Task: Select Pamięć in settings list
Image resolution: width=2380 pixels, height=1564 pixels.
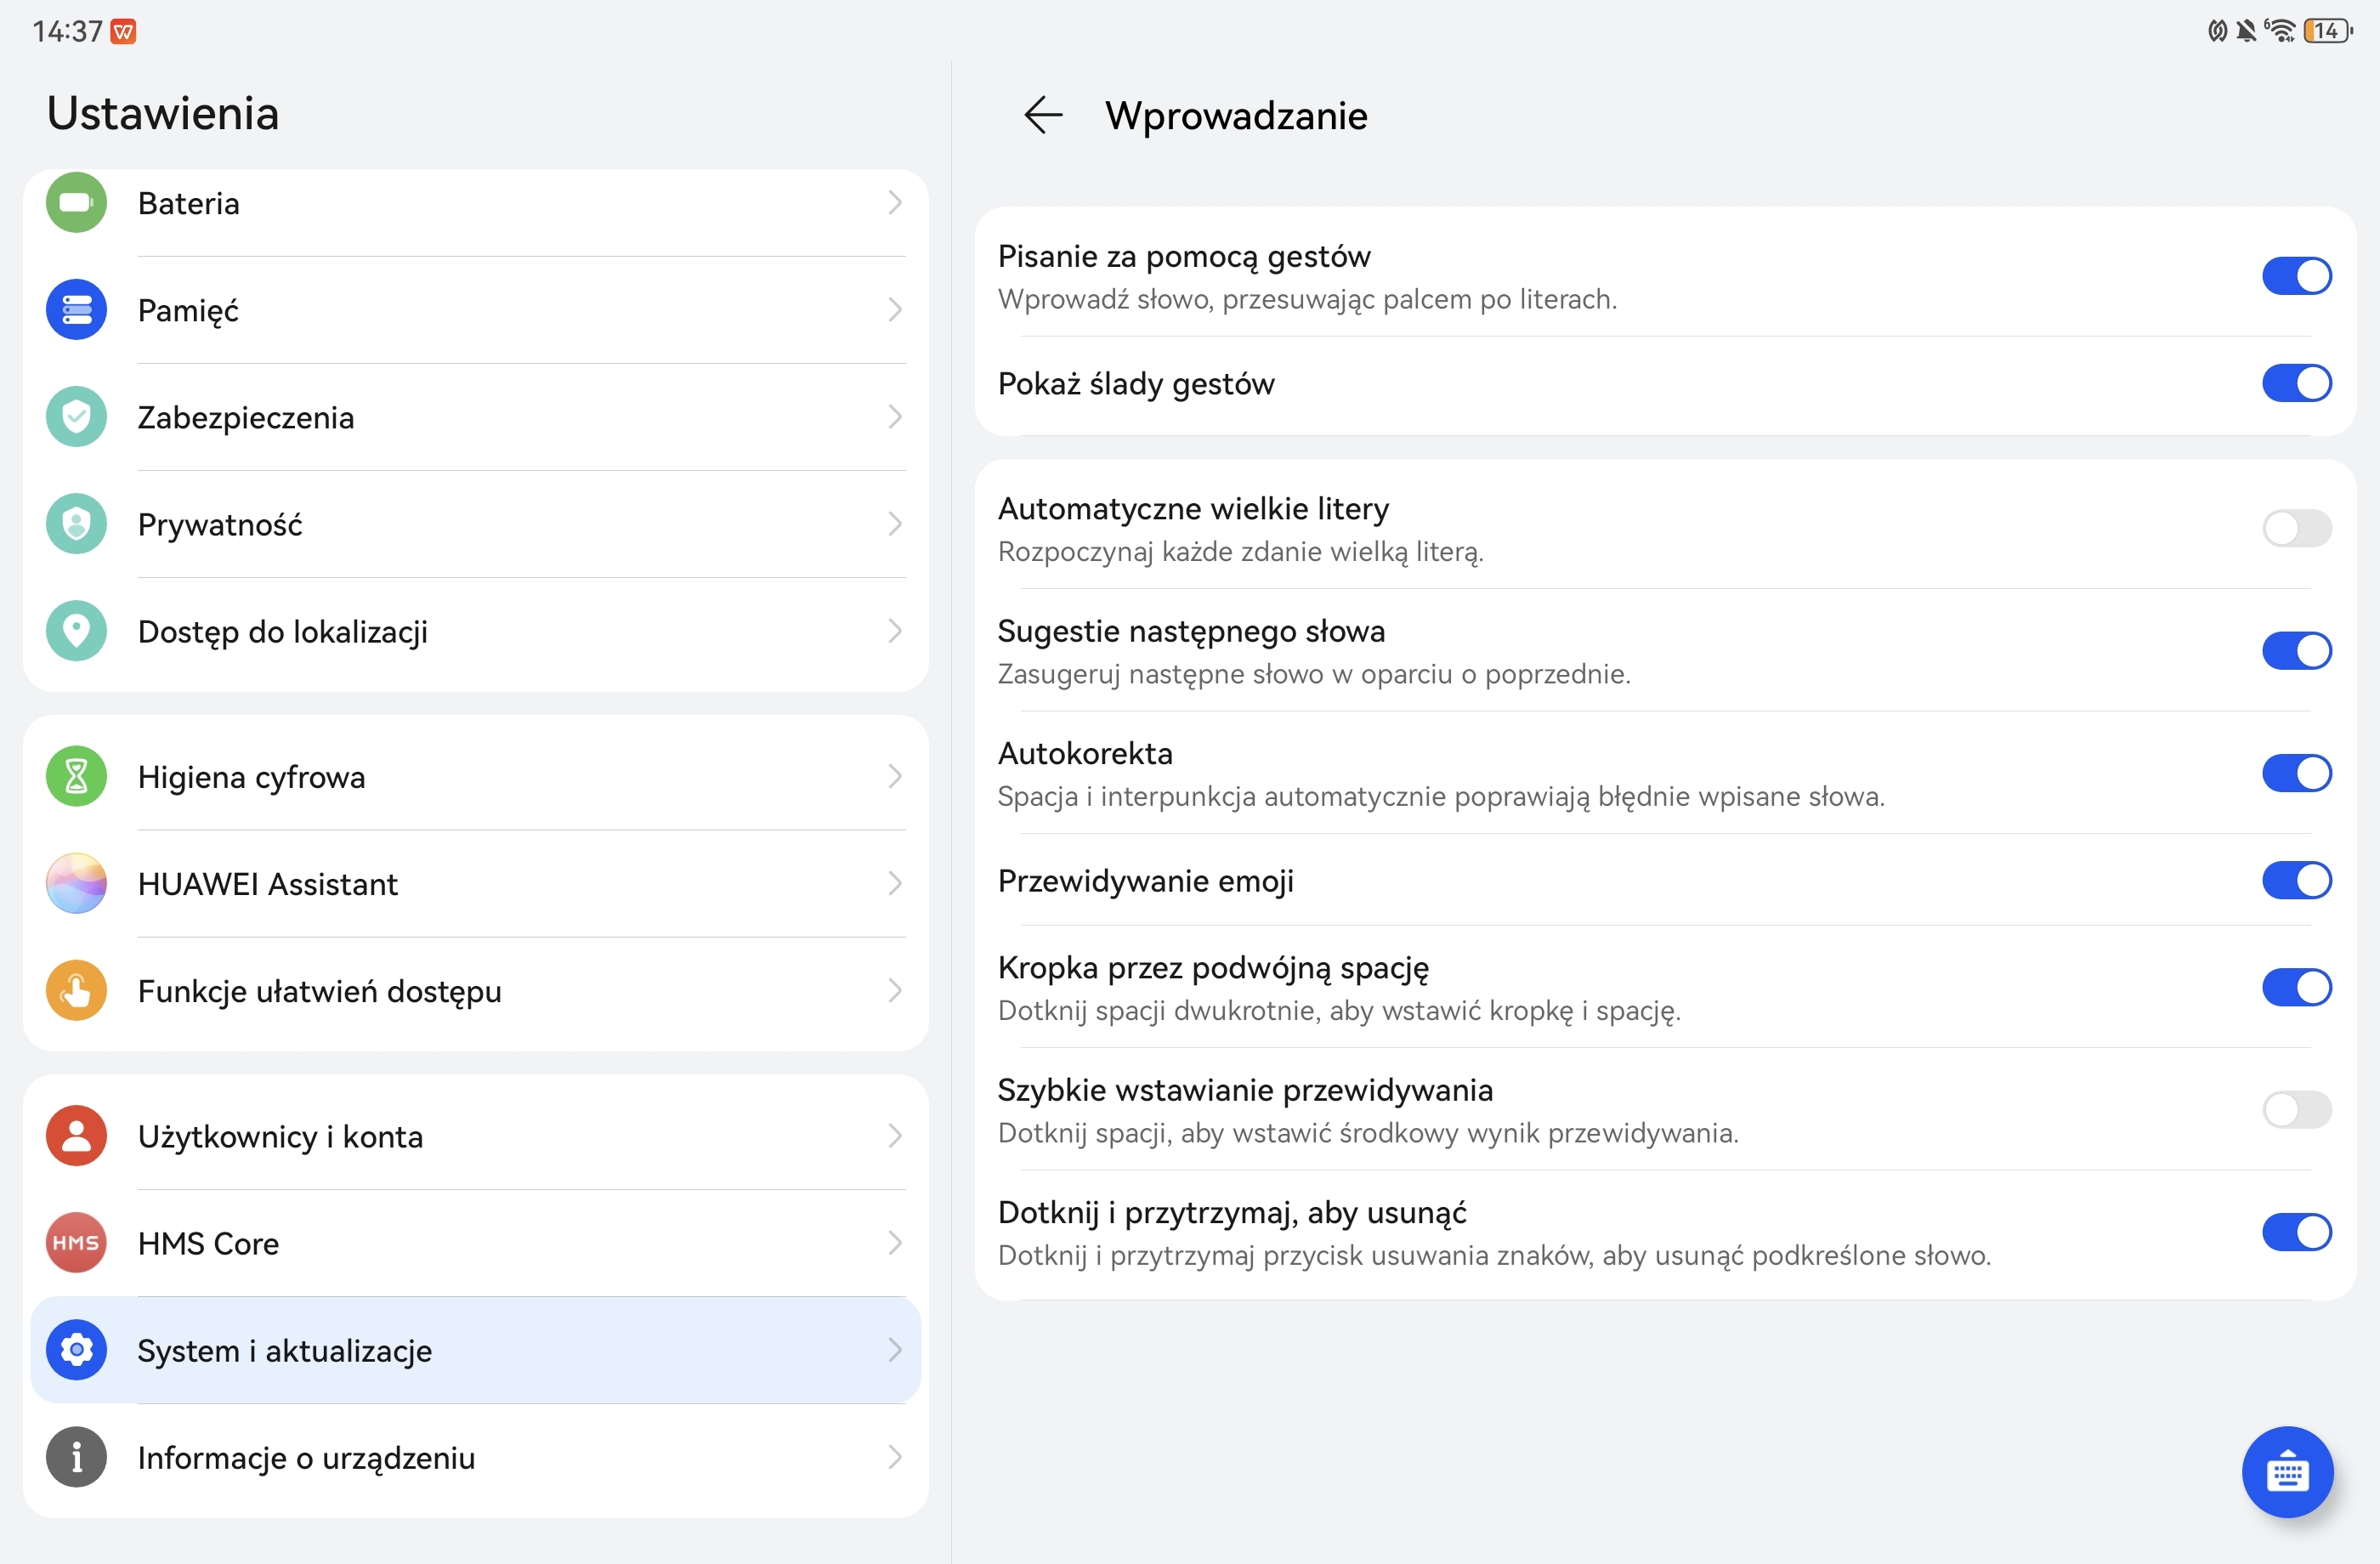Action: point(476,310)
